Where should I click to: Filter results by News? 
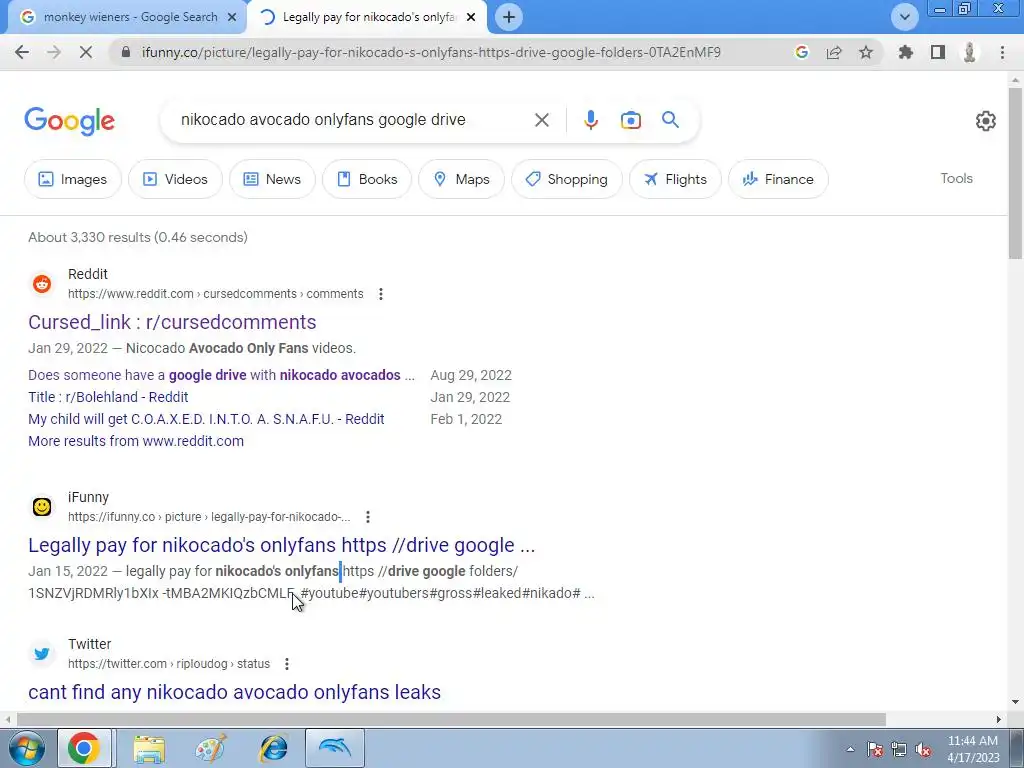click(272, 179)
